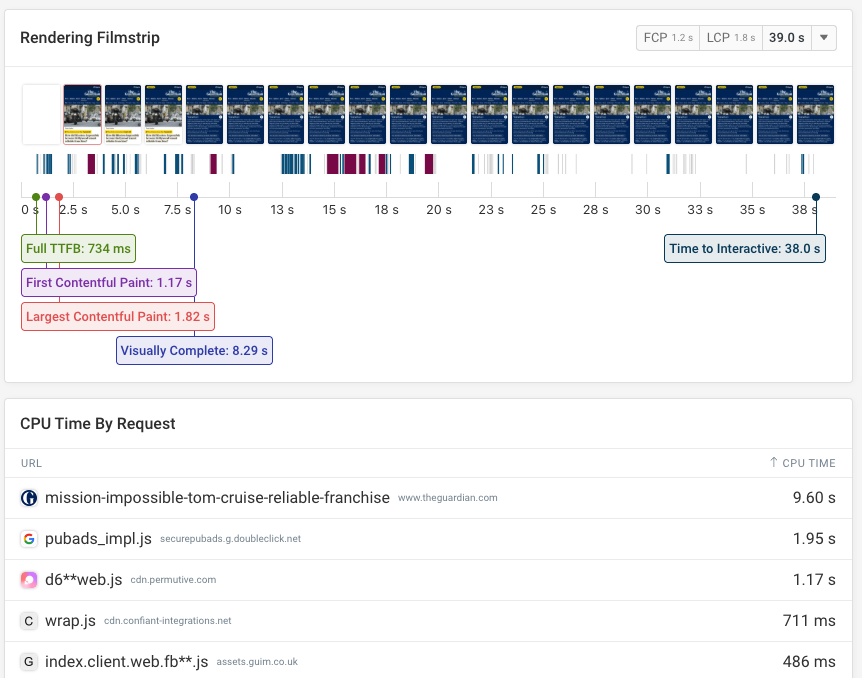Click the Google icon beside pubads_impl.js

point(28,538)
